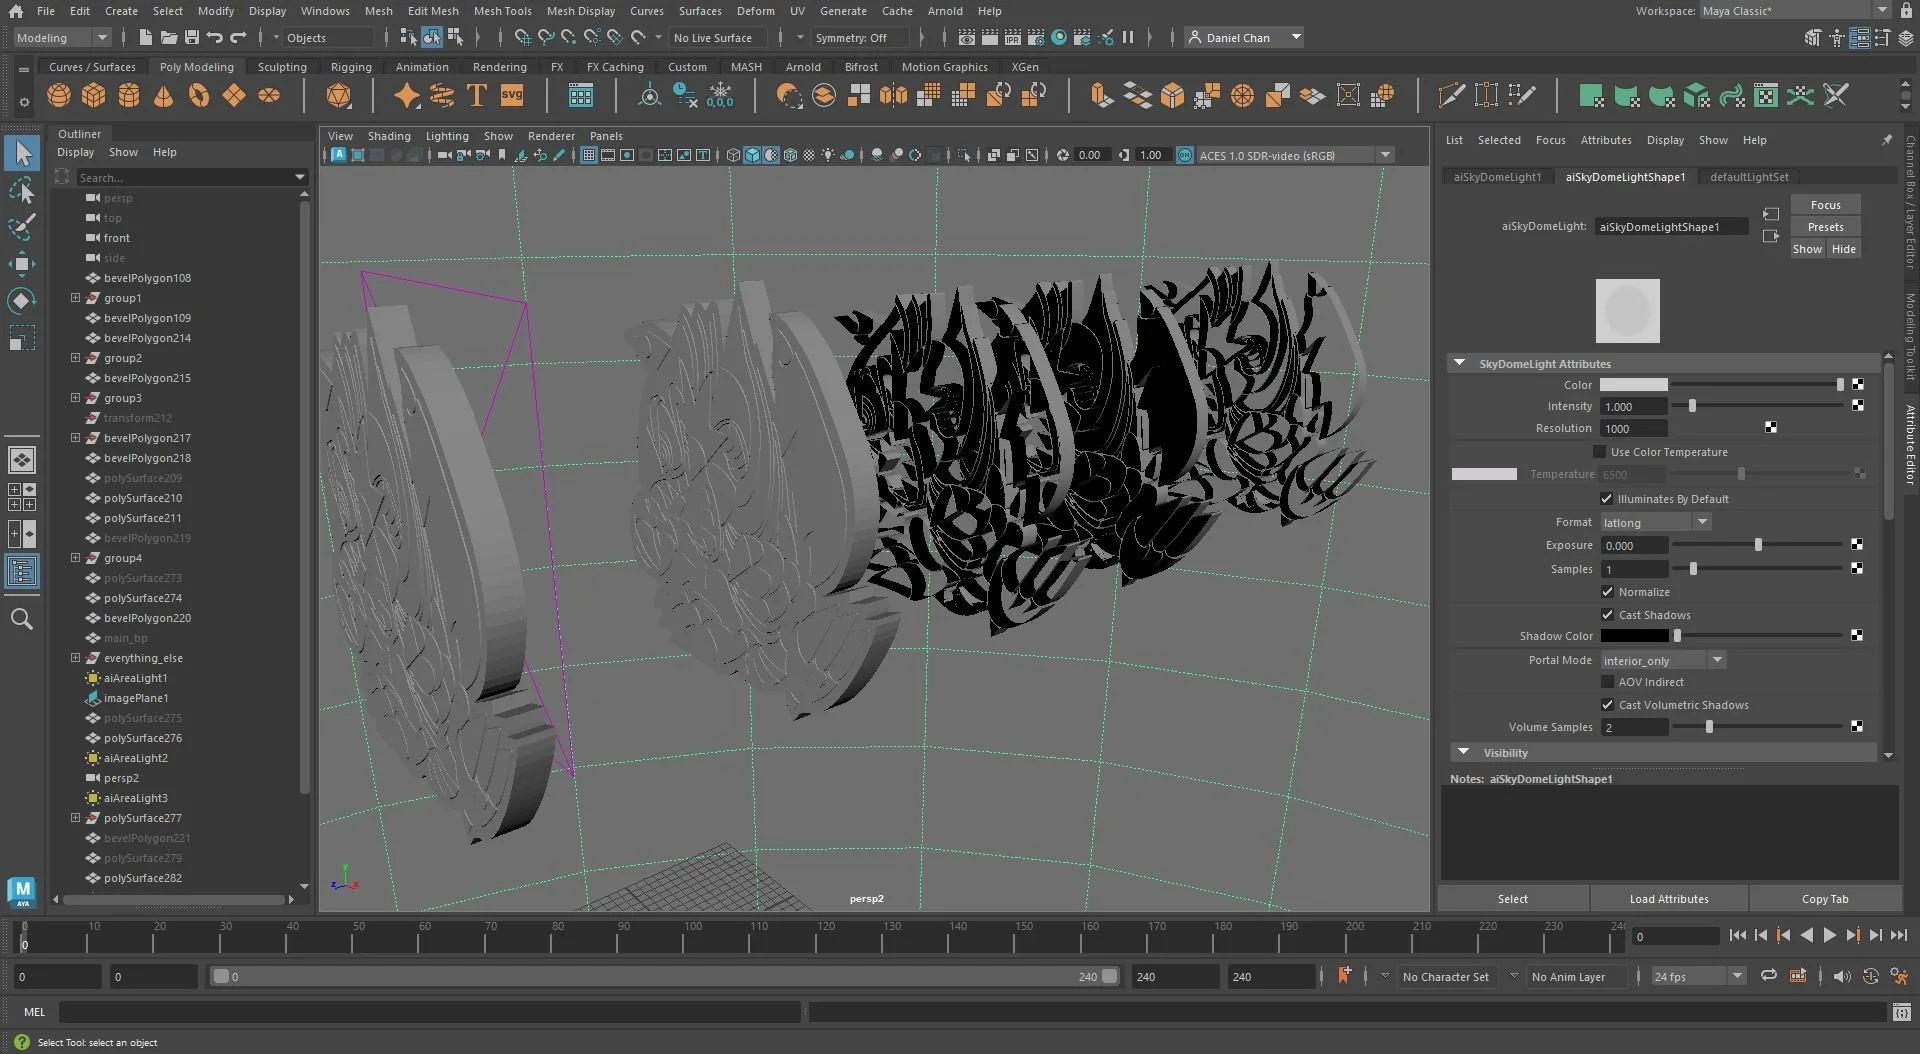Click the Shadow Color black swatch
The height and width of the screenshot is (1054, 1920).
coord(1634,636)
